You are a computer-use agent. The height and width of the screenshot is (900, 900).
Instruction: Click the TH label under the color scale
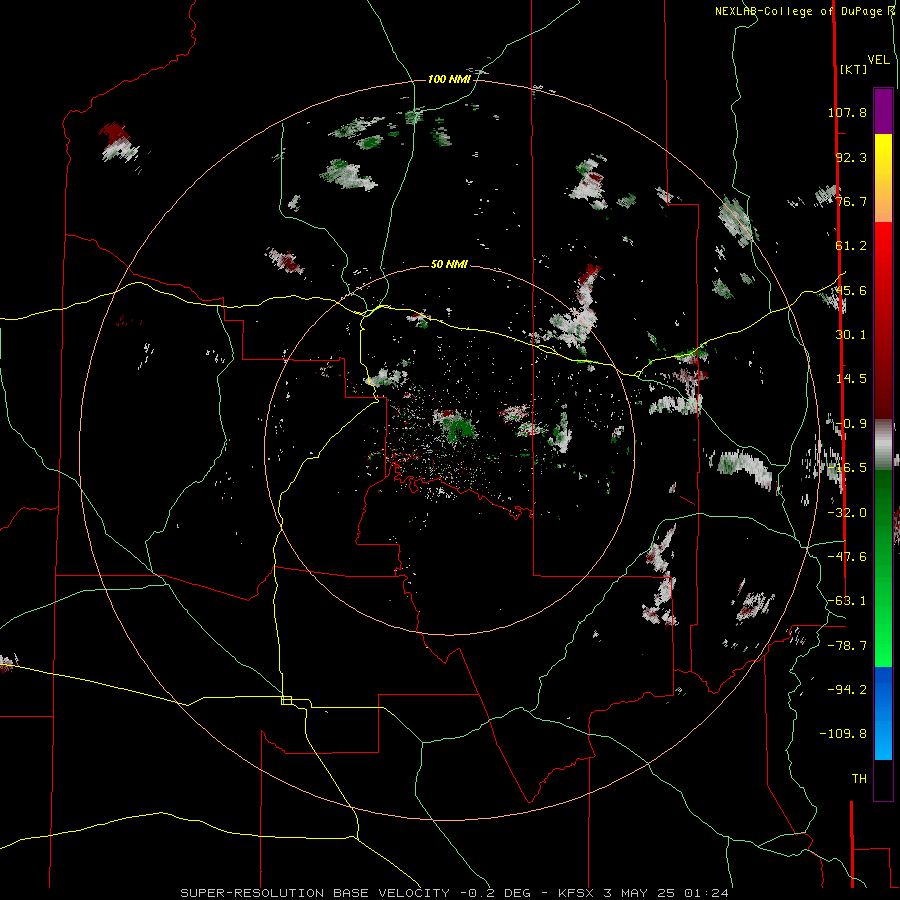[x=859, y=779]
